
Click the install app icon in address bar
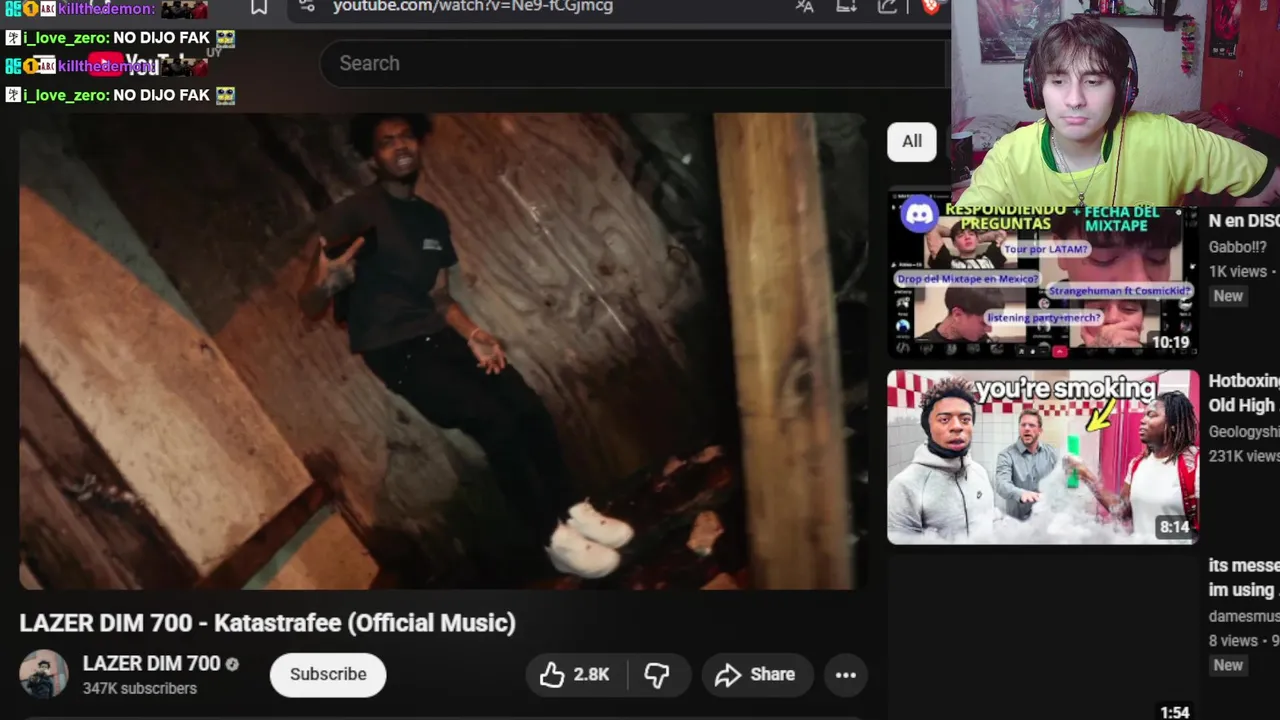[x=846, y=6]
